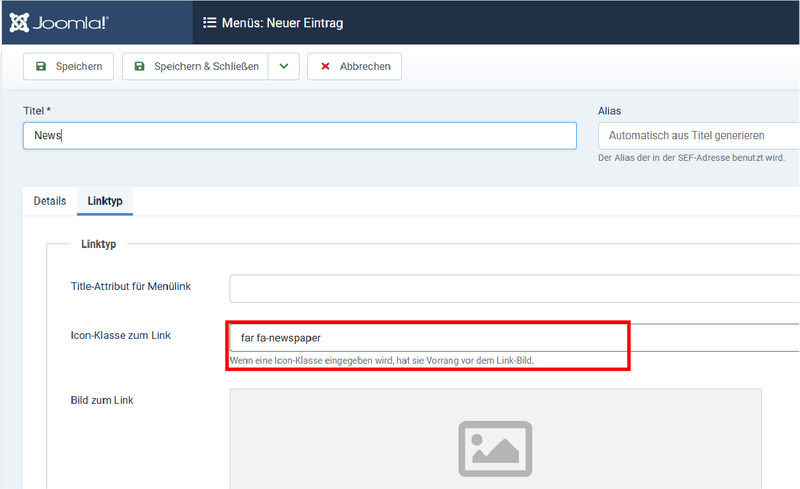Click the Title-Attribut für Menülink label

pos(131,287)
